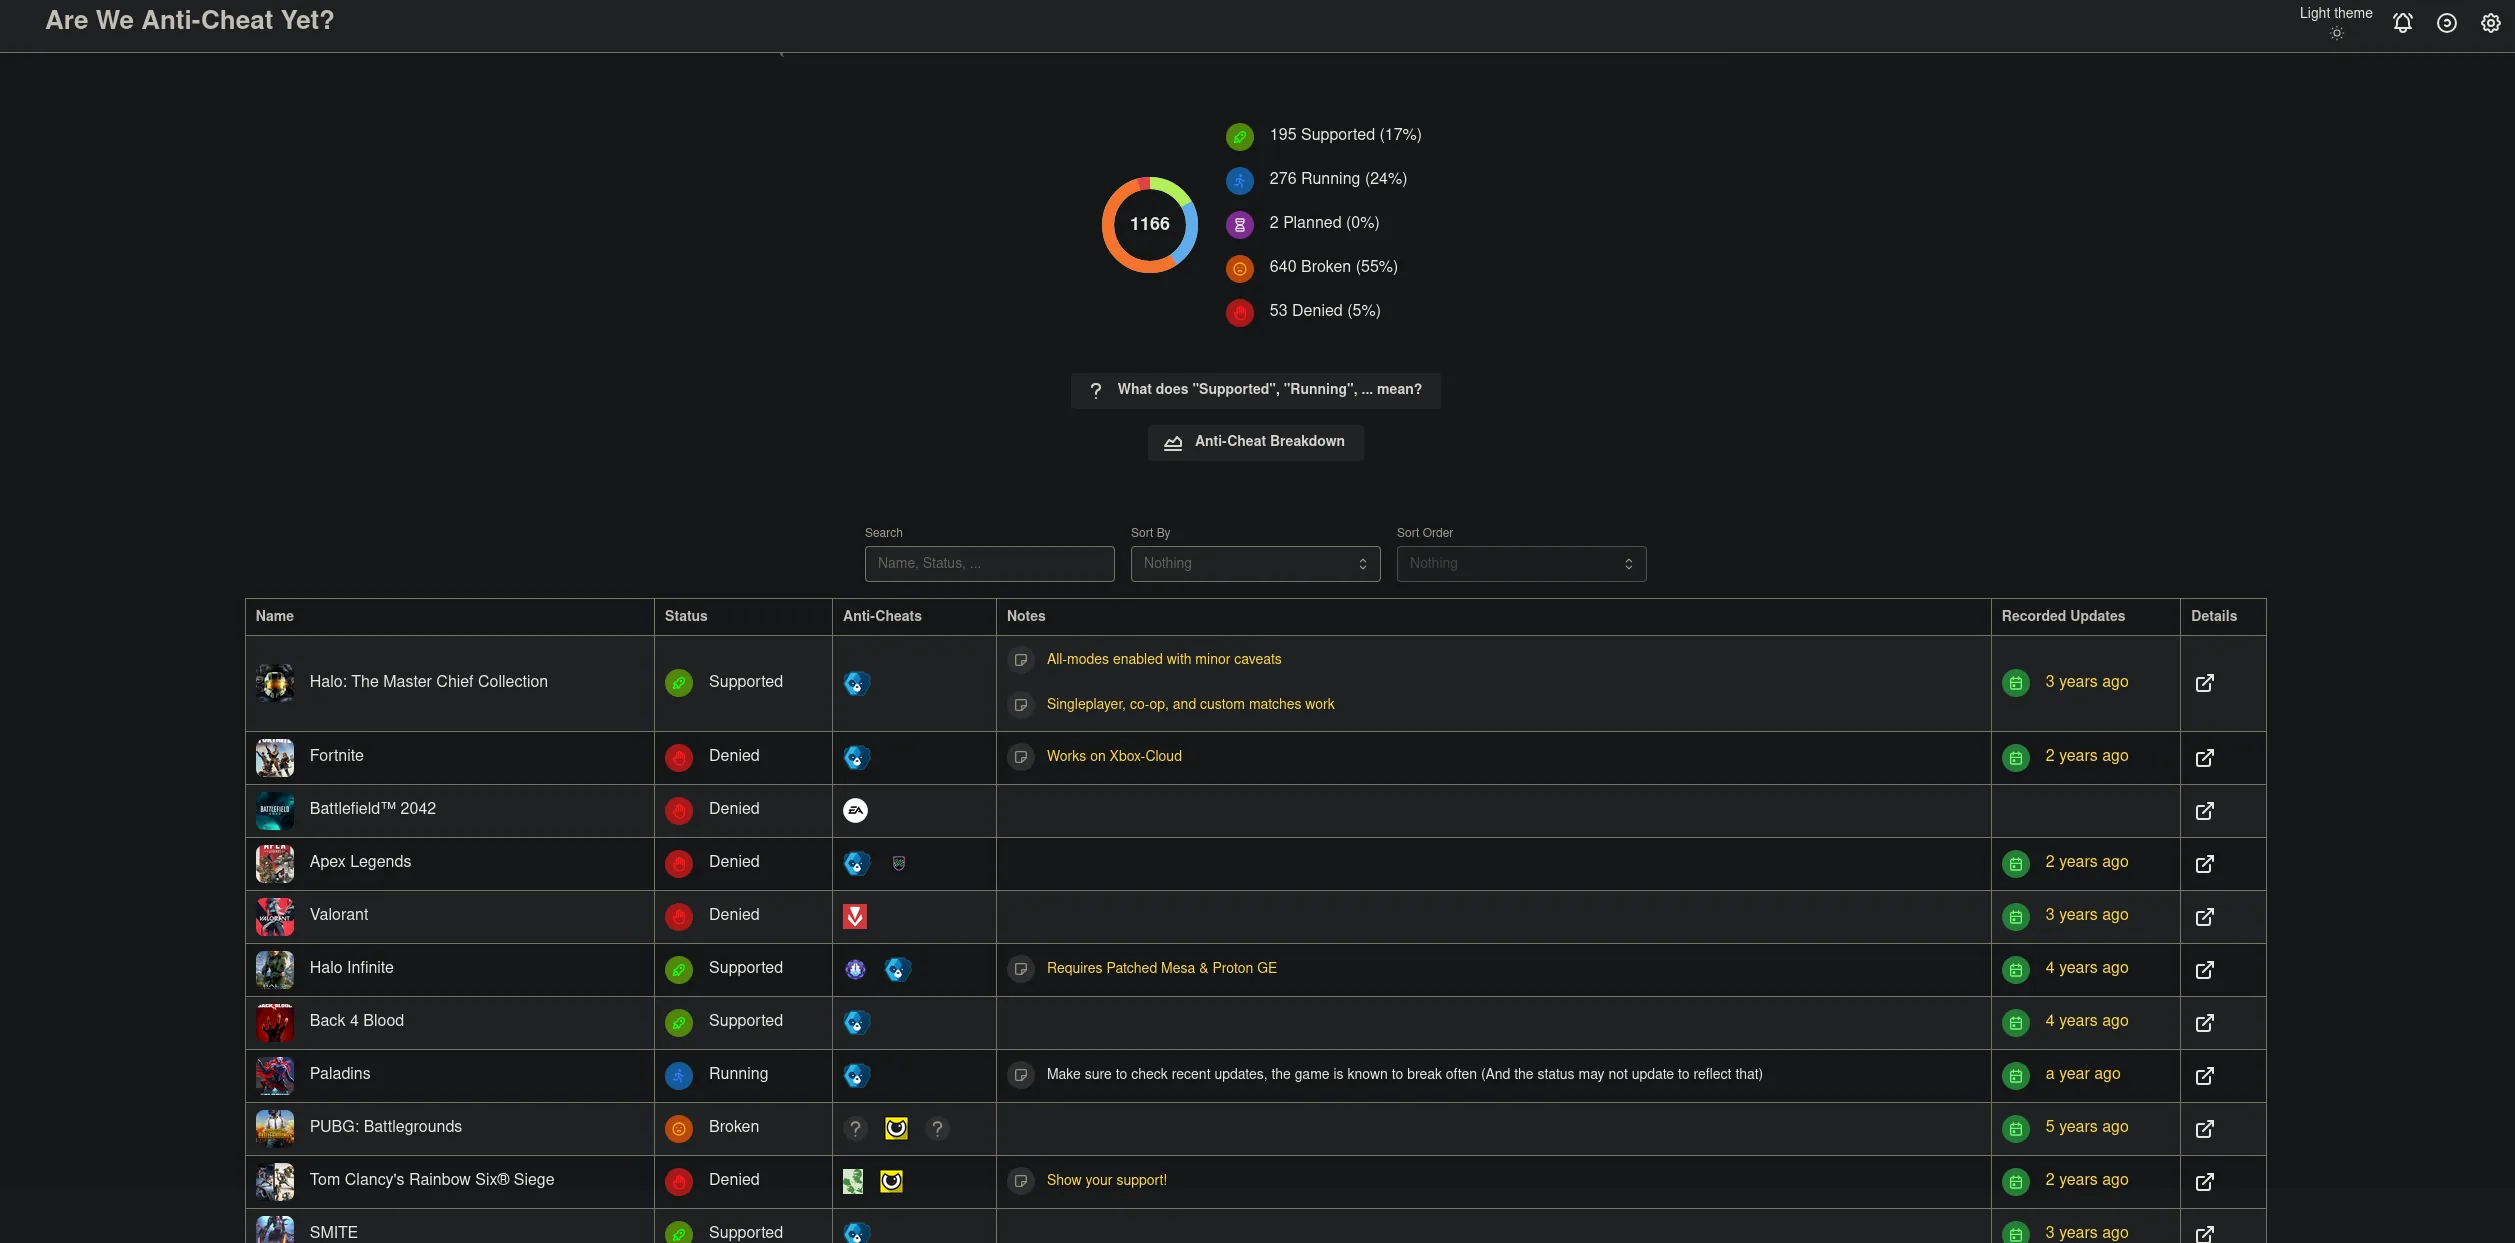Open notifications bell icon
The height and width of the screenshot is (1243, 2515).
(x=2402, y=23)
